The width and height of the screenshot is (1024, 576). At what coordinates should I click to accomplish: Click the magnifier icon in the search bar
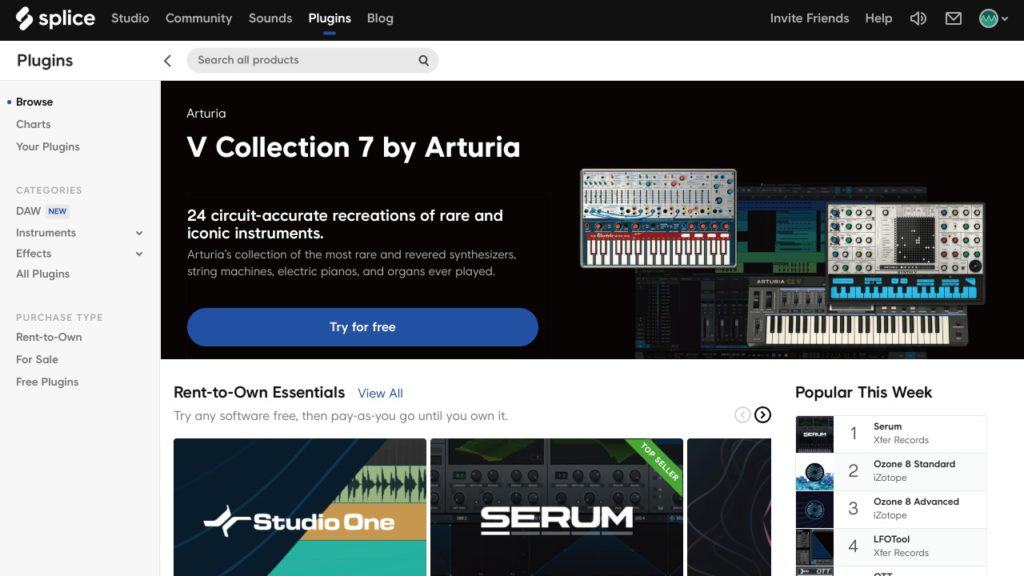[x=423, y=60]
